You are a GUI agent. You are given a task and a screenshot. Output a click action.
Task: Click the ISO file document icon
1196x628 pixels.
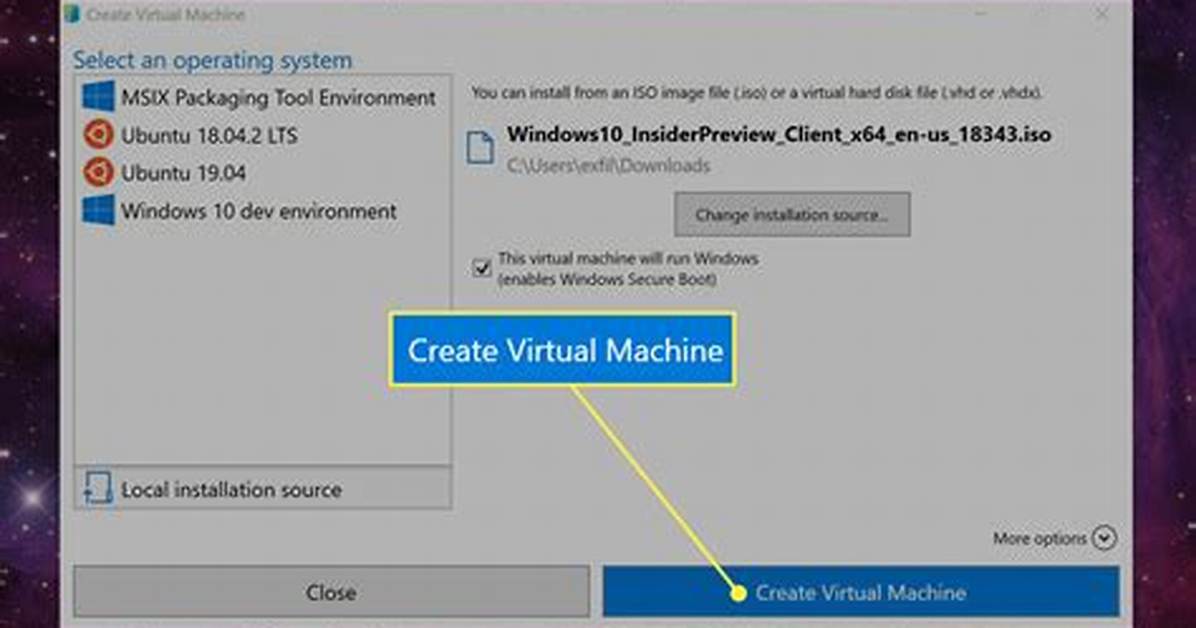(x=481, y=147)
